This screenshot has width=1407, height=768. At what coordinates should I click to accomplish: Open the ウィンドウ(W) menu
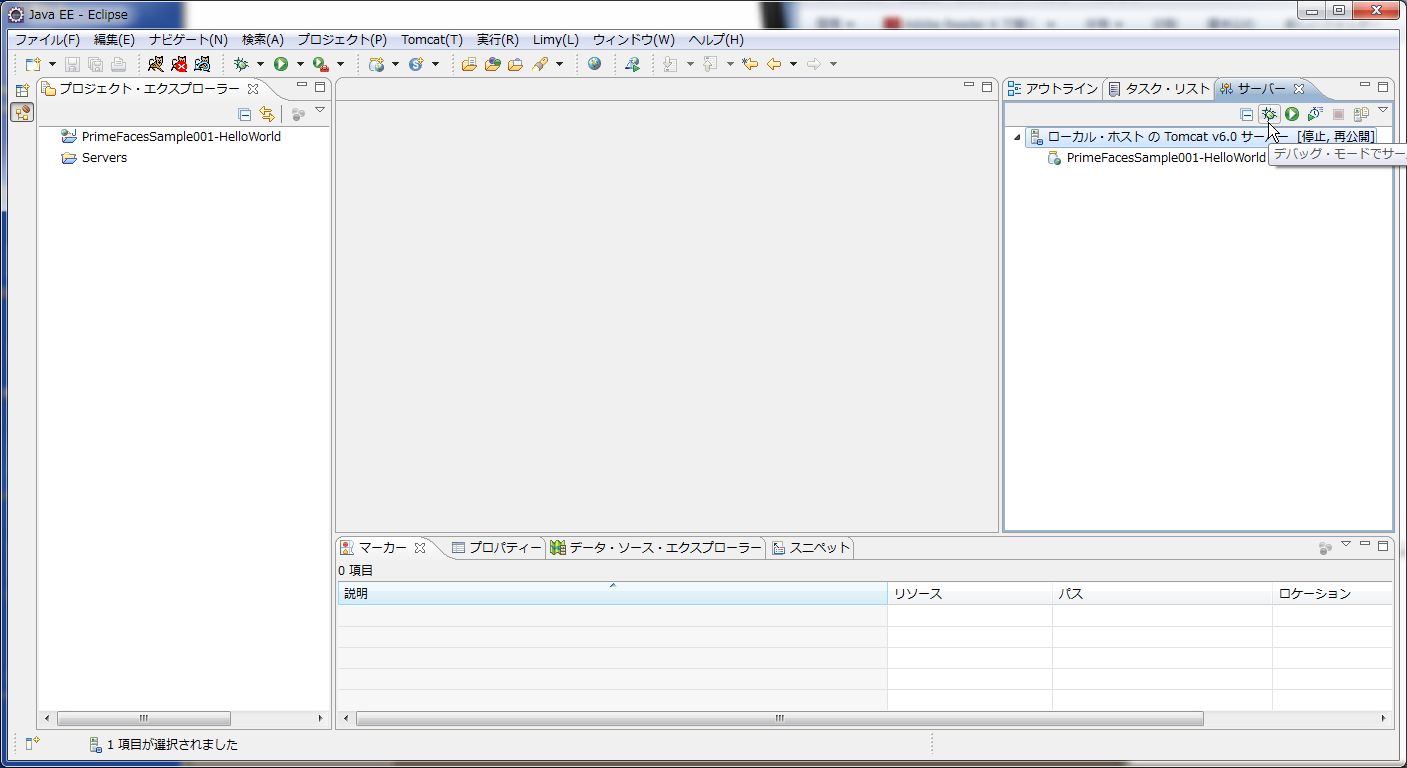coord(634,40)
